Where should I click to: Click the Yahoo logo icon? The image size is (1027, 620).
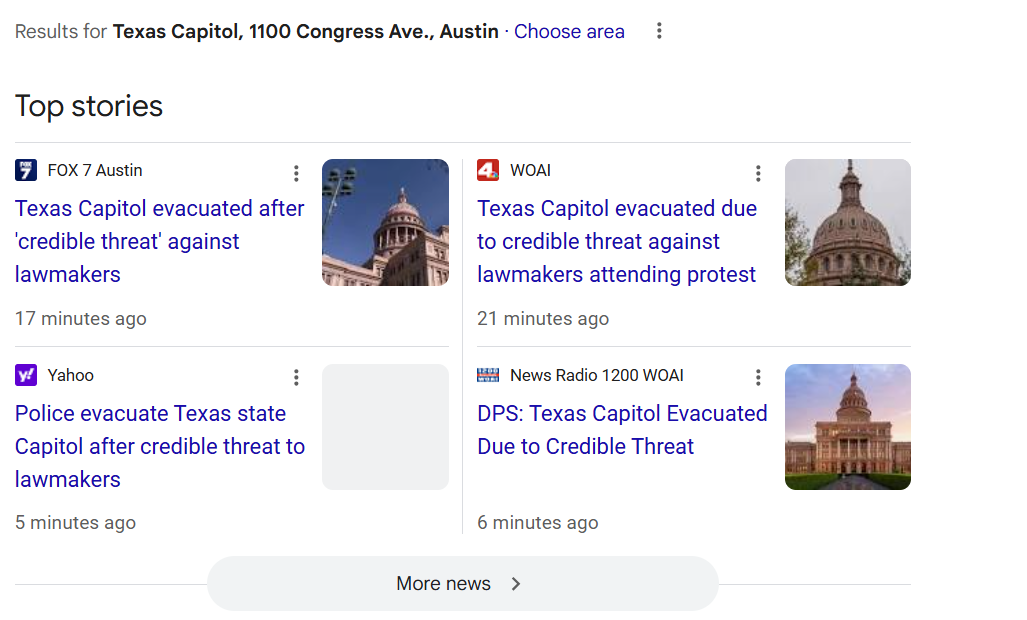click(x=26, y=375)
